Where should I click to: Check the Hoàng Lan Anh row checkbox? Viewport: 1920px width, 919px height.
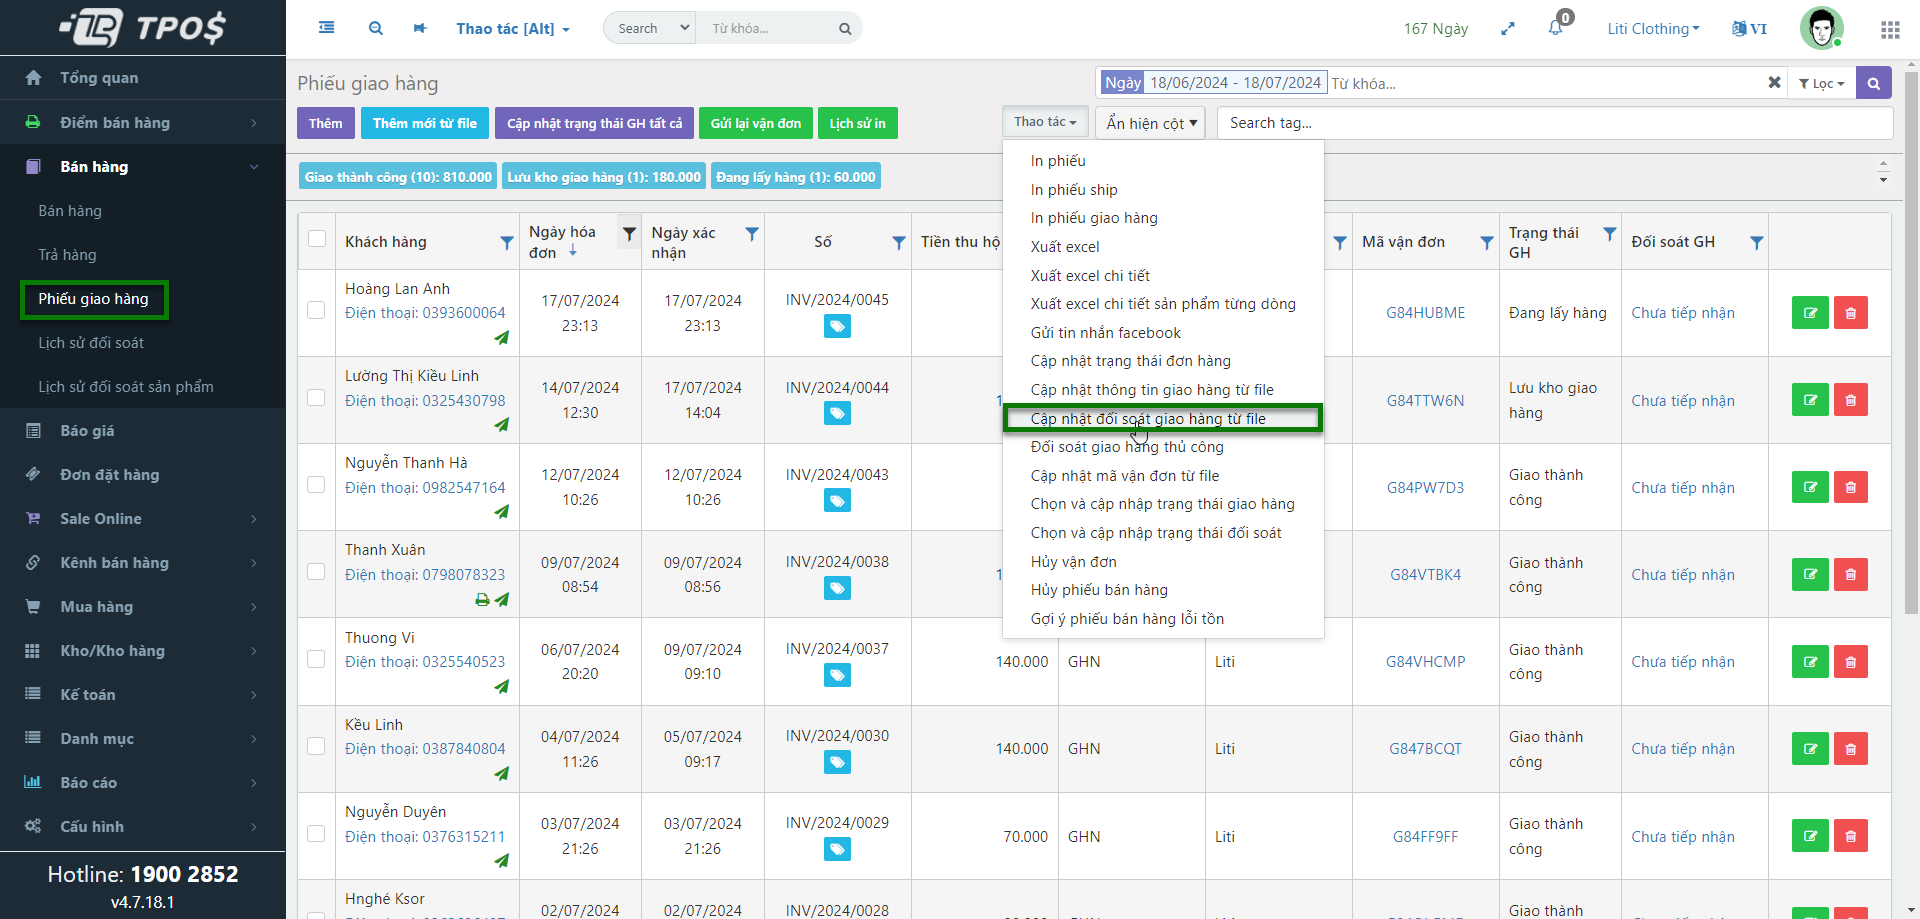click(x=316, y=310)
